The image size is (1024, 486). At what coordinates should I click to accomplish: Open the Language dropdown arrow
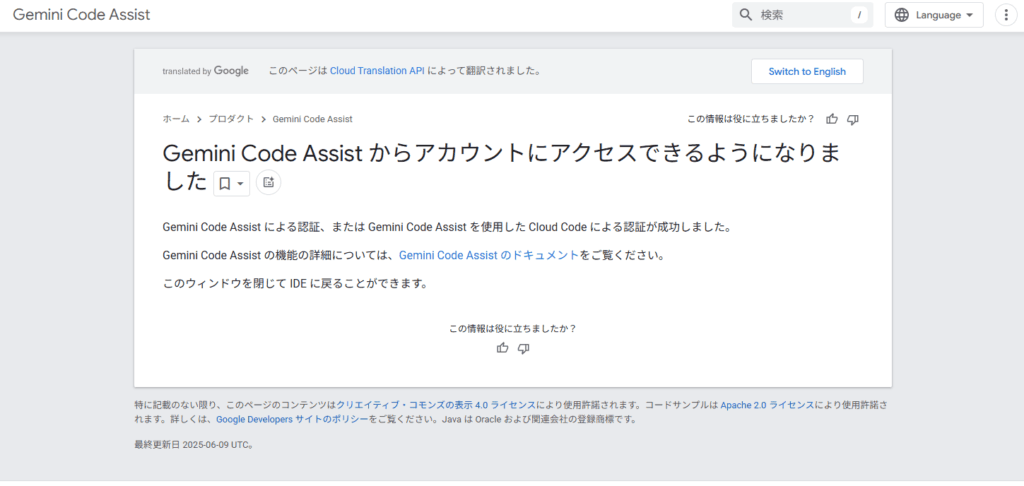pyautogui.click(x=970, y=15)
